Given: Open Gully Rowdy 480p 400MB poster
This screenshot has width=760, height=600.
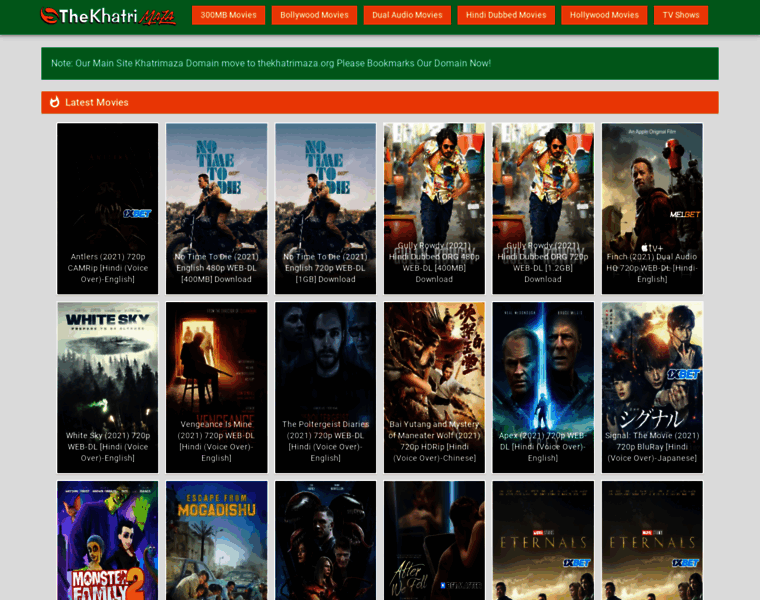Looking at the screenshot, I should tap(434, 208).
